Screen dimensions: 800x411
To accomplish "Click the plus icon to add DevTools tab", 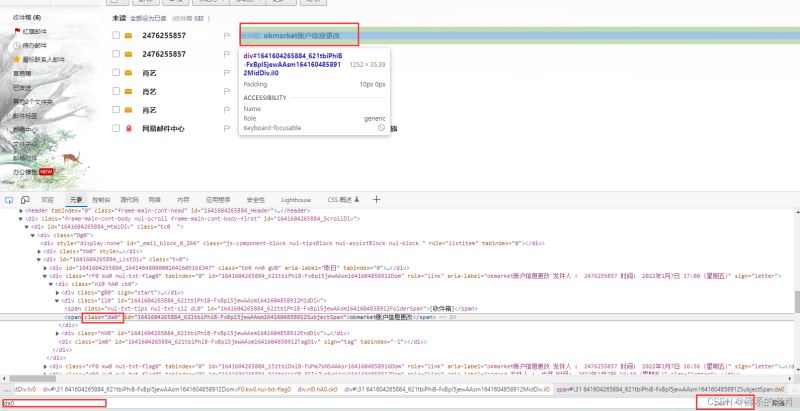I will pyautogui.click(x=377, y=199).
